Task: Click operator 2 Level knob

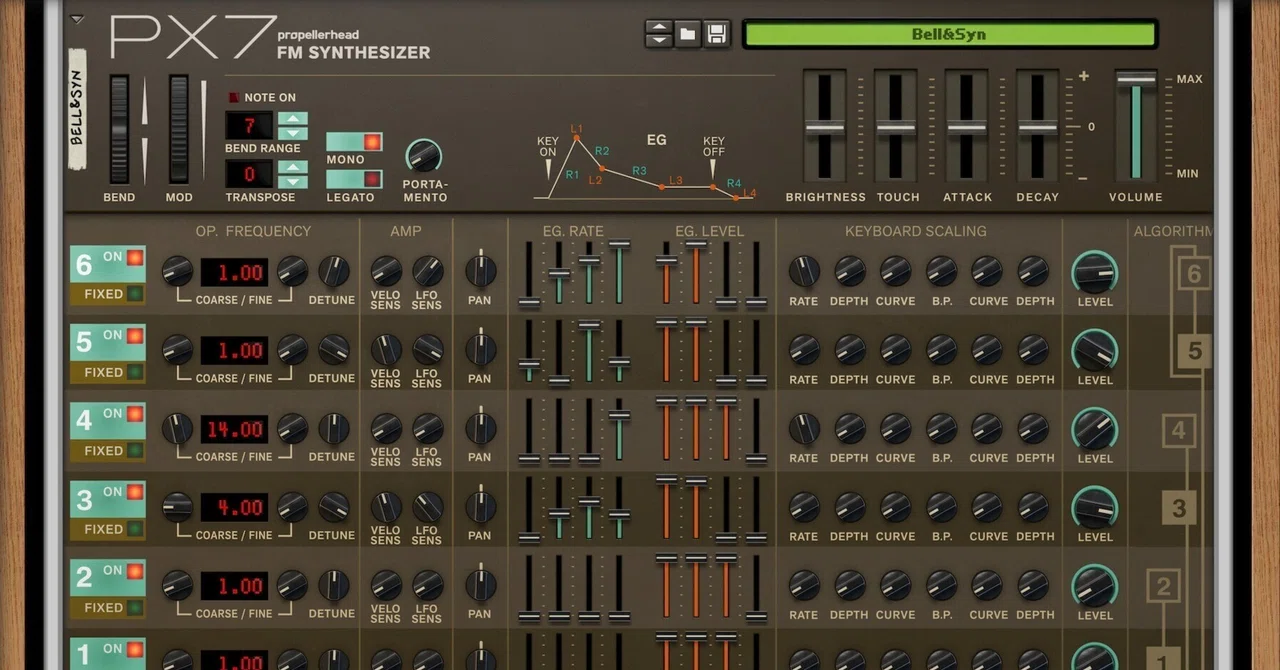Action: click(x=1095, y=585)
